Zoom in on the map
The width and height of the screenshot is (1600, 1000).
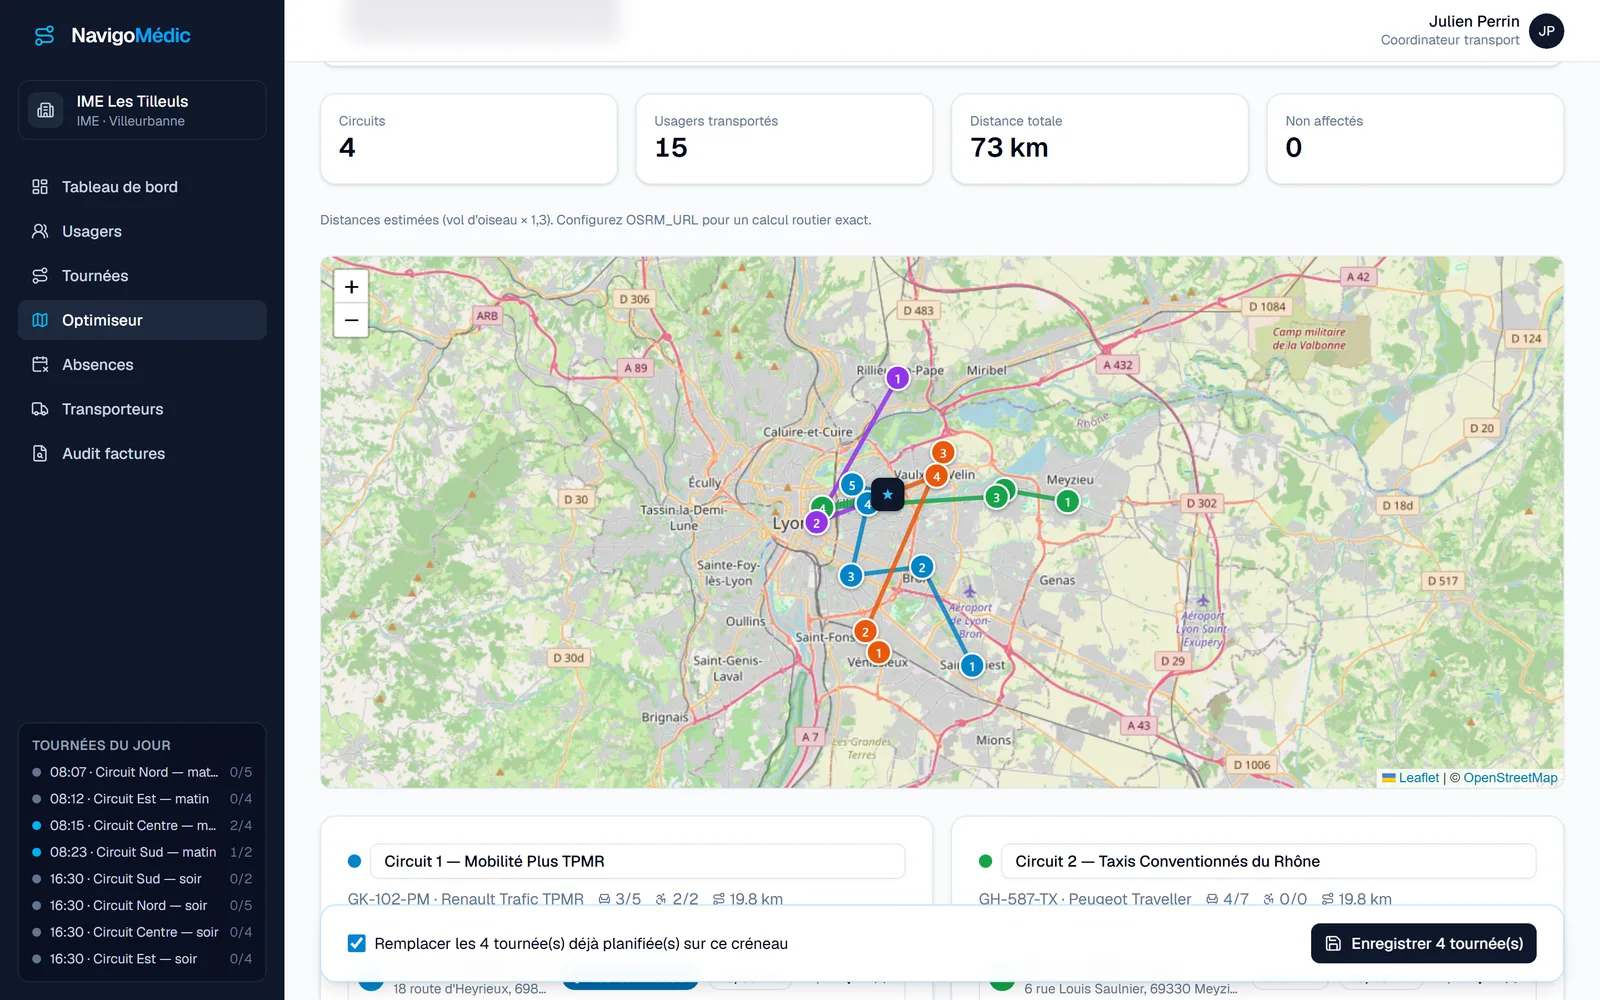pos(351,287)
